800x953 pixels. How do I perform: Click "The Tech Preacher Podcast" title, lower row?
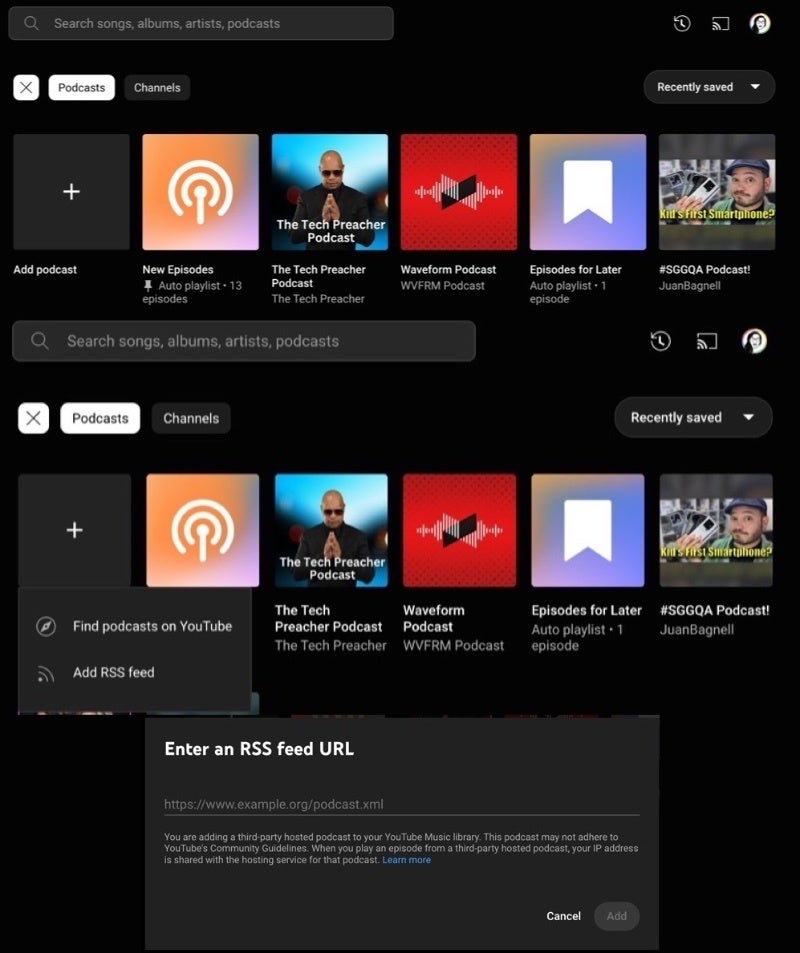pyautogui.click(x=328, y=618)
